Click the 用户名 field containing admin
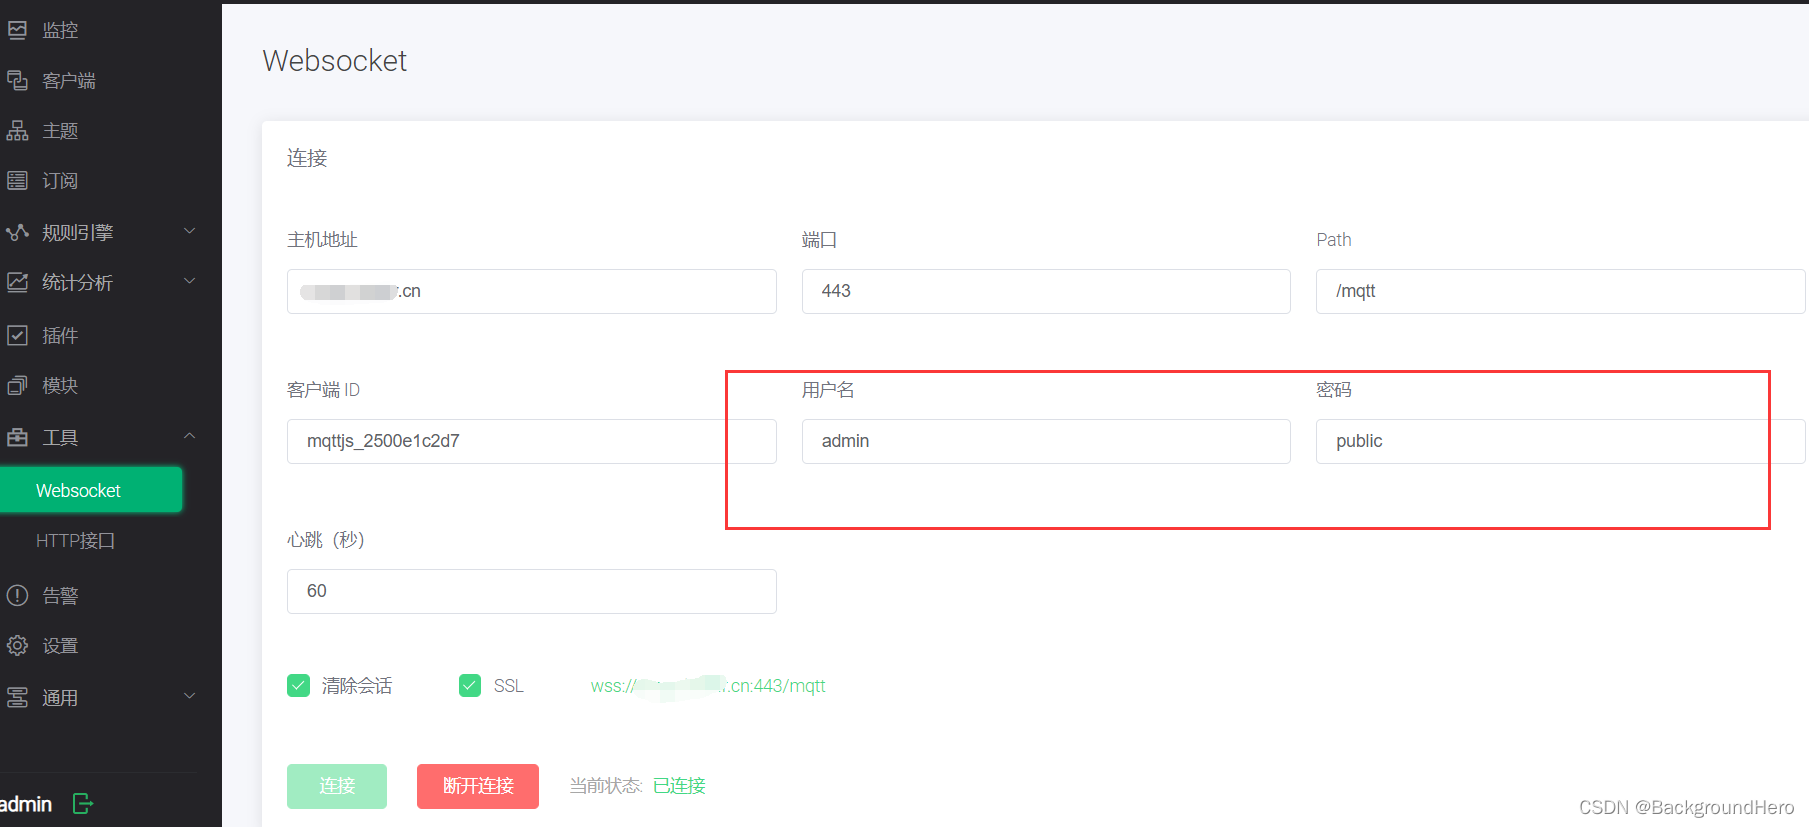Image resolution: width=1809 pixels, height=827 pixels. tap(1046, 441)
